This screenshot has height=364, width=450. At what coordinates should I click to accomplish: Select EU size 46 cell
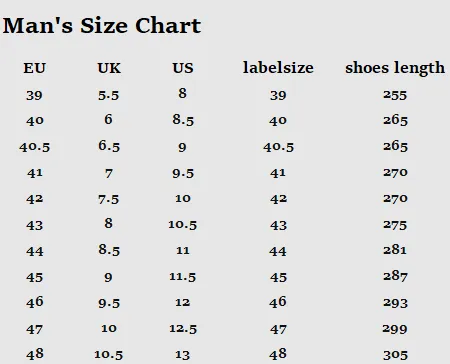coord(35,302)
